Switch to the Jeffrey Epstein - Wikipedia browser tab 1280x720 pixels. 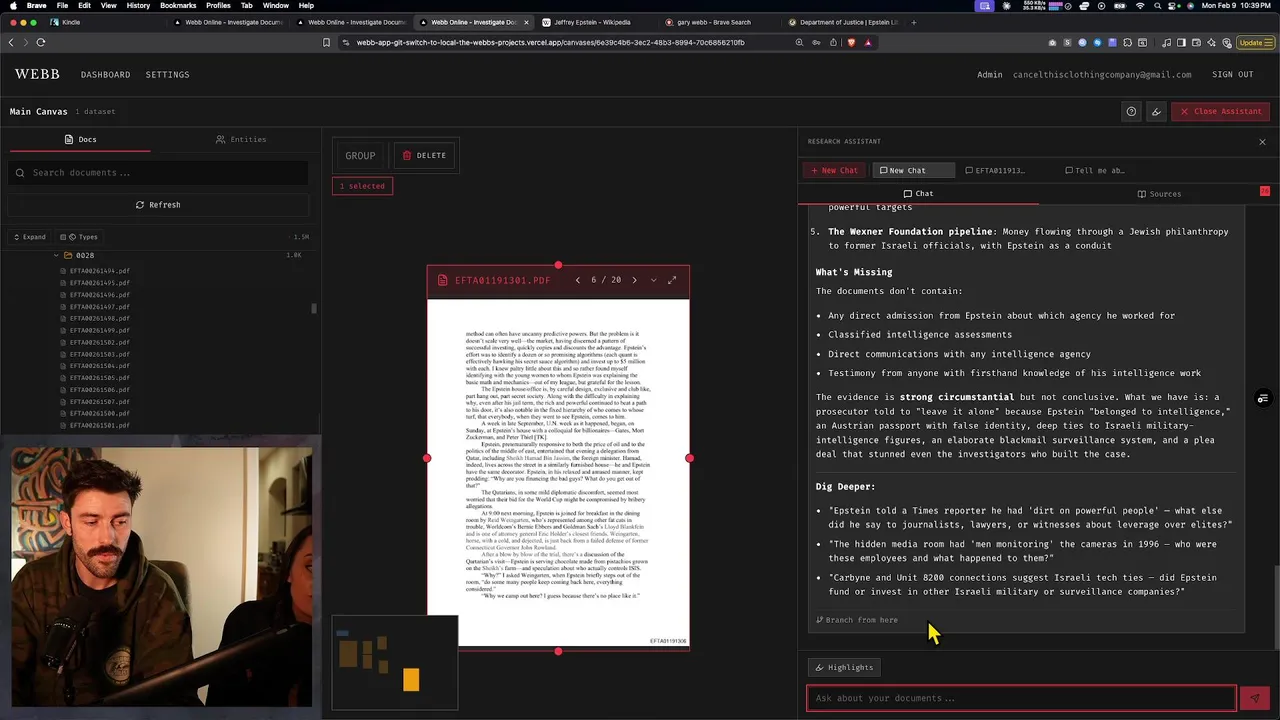[x=593, y=22]
